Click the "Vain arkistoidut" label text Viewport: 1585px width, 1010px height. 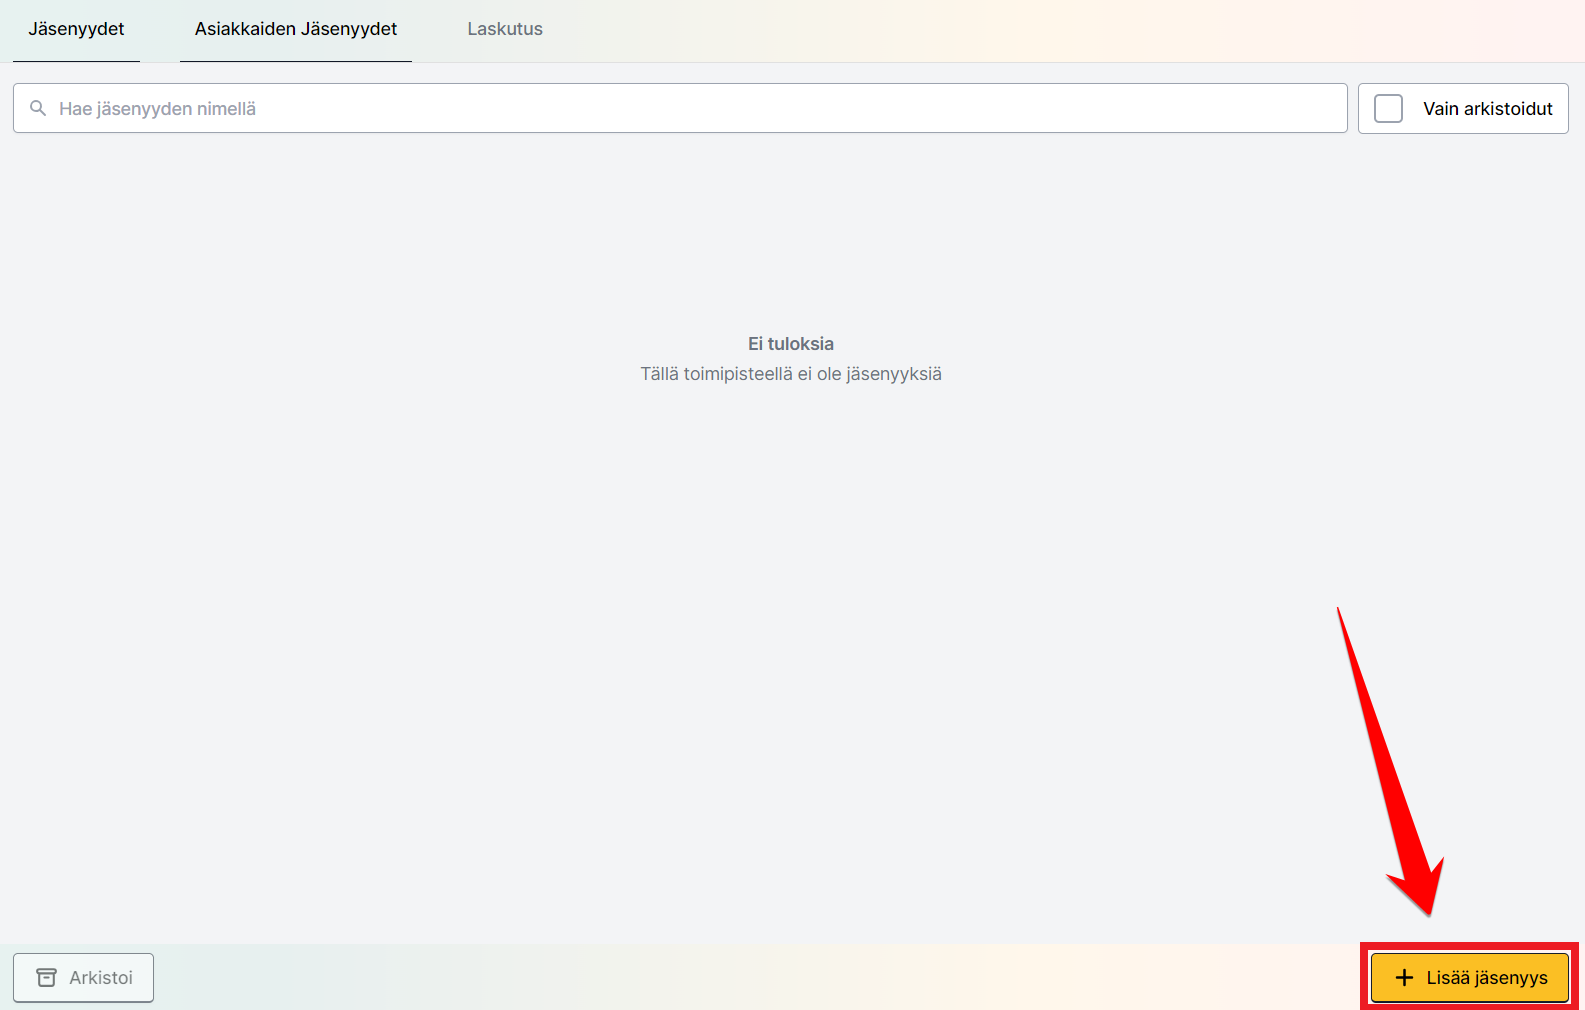tap(1487, 108)
